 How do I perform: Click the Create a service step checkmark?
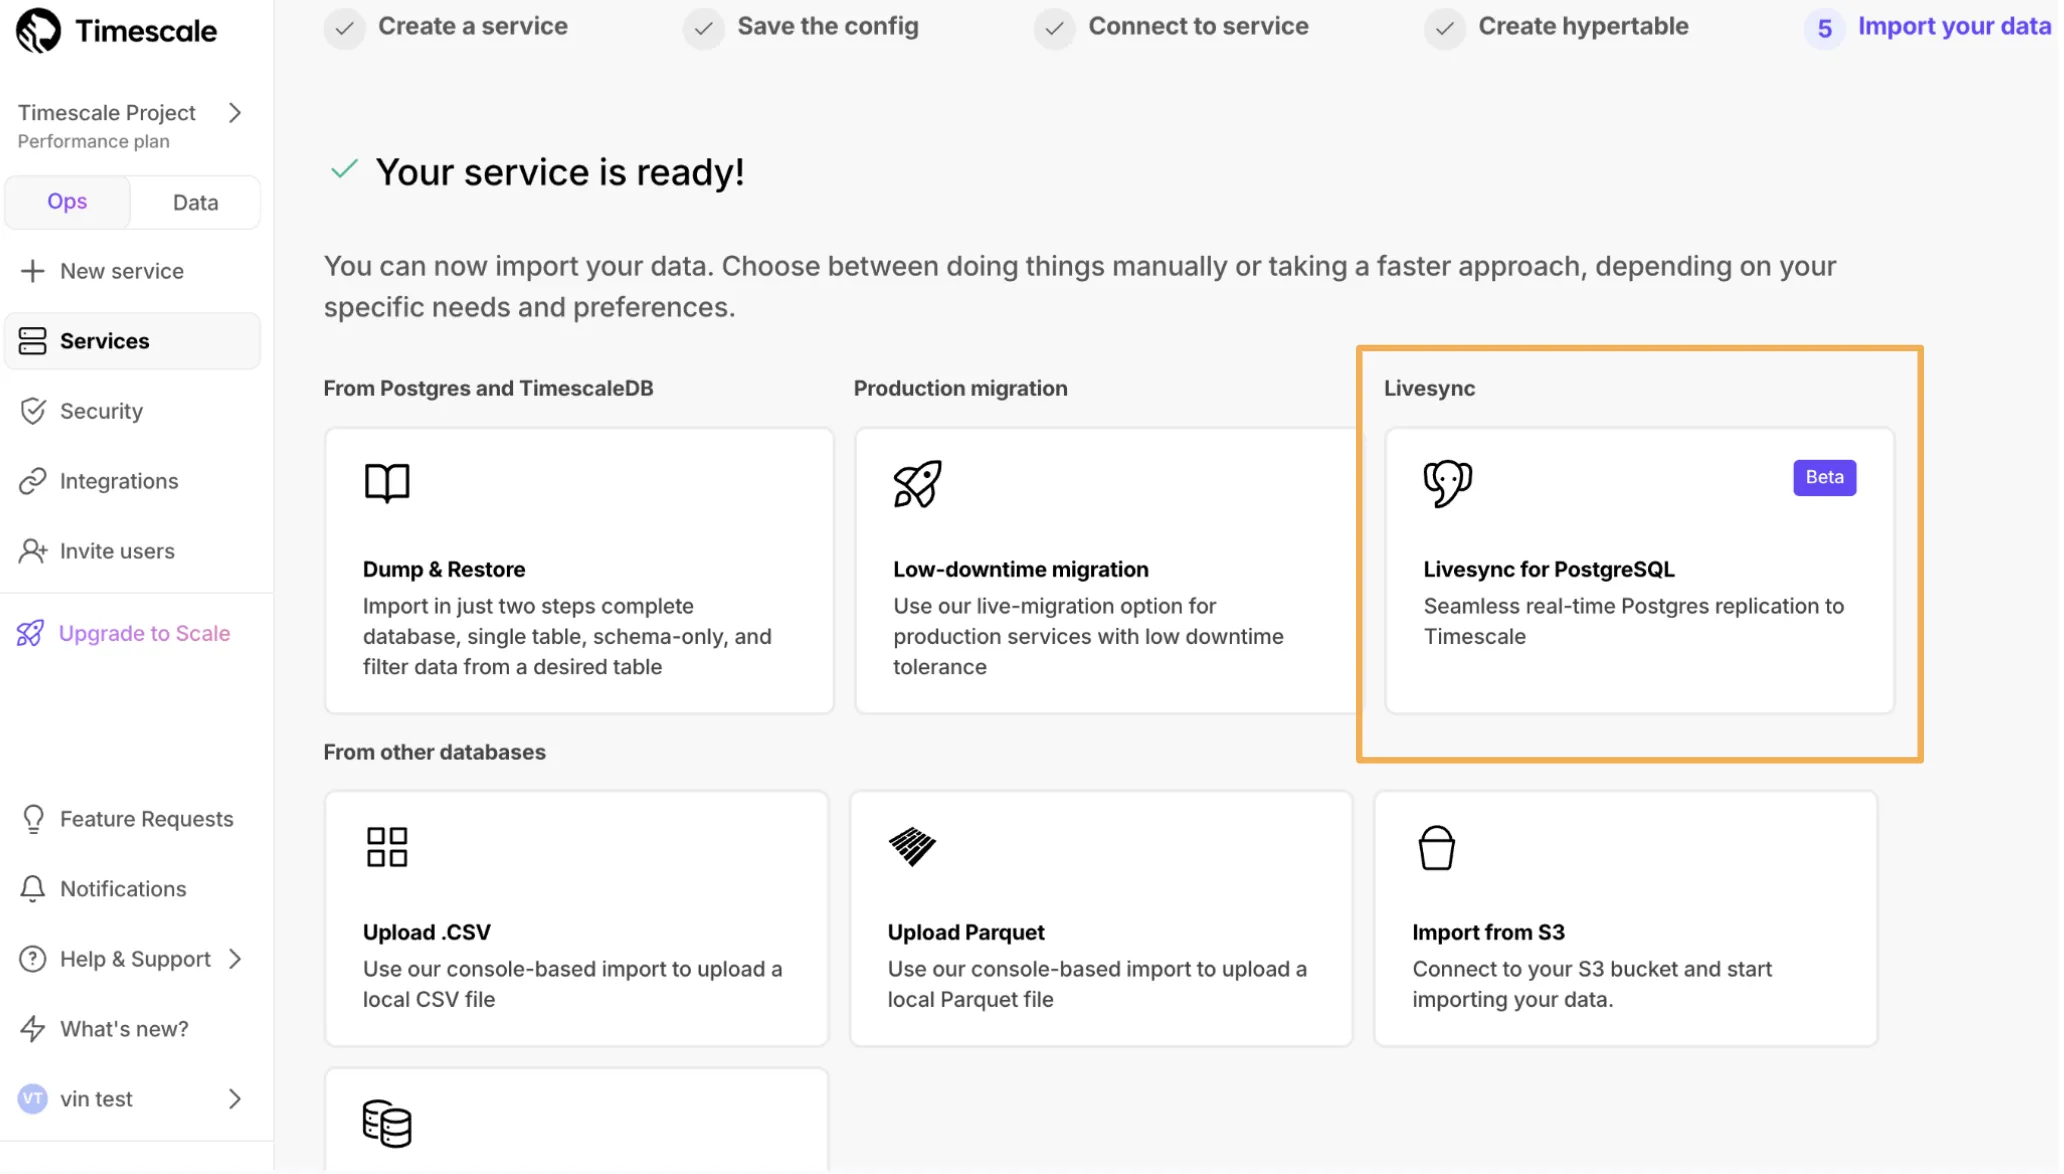[344, 28]
